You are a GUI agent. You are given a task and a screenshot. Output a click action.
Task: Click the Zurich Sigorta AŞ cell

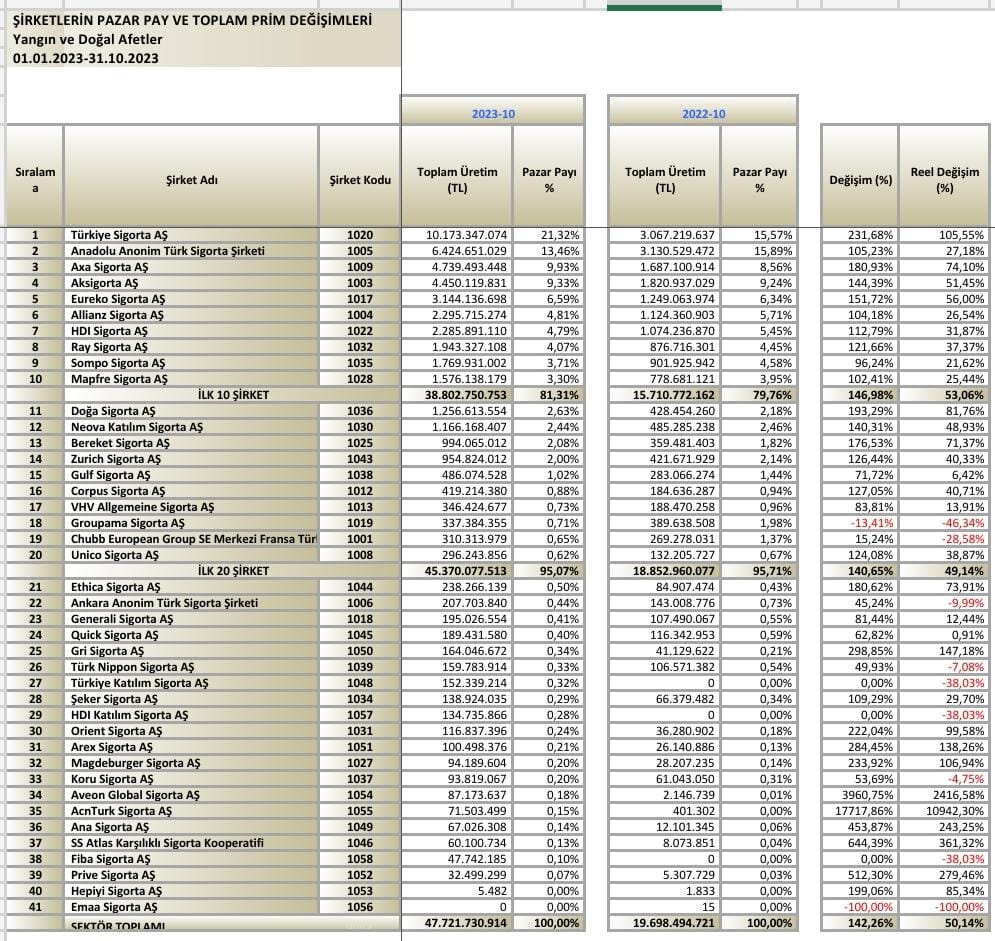191,459
